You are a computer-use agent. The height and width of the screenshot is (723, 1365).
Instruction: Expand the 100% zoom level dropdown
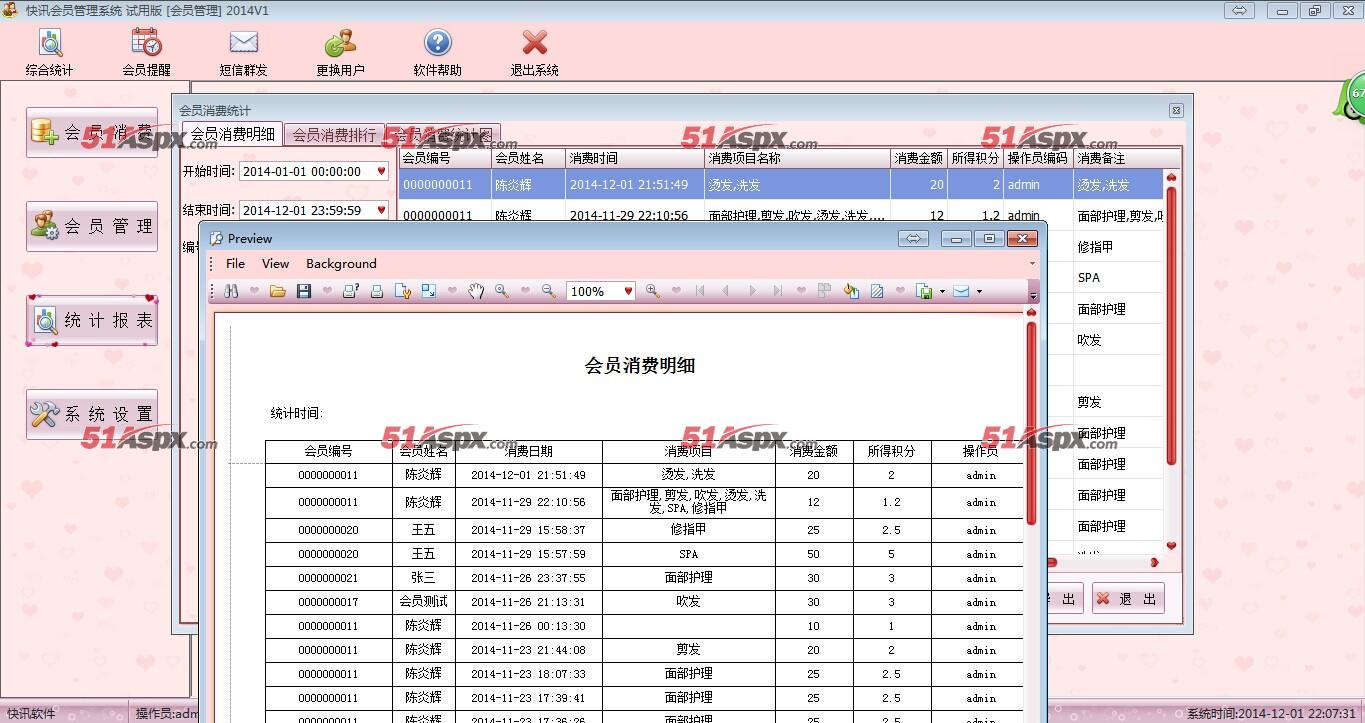[x=628, y=291]
